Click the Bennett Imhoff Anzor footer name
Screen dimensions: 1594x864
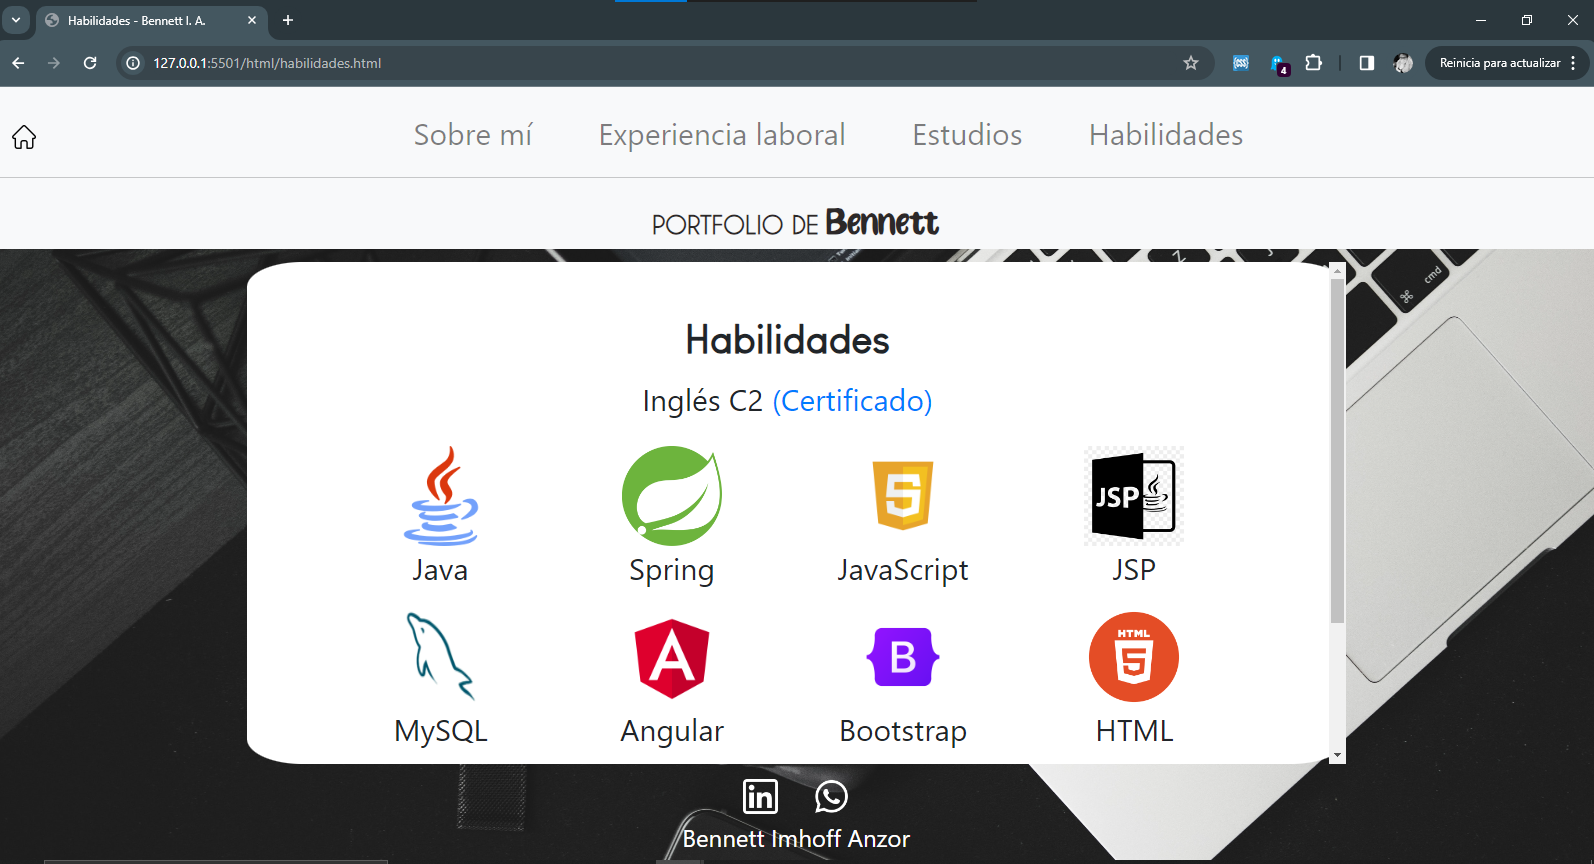[x=796, y=839]
